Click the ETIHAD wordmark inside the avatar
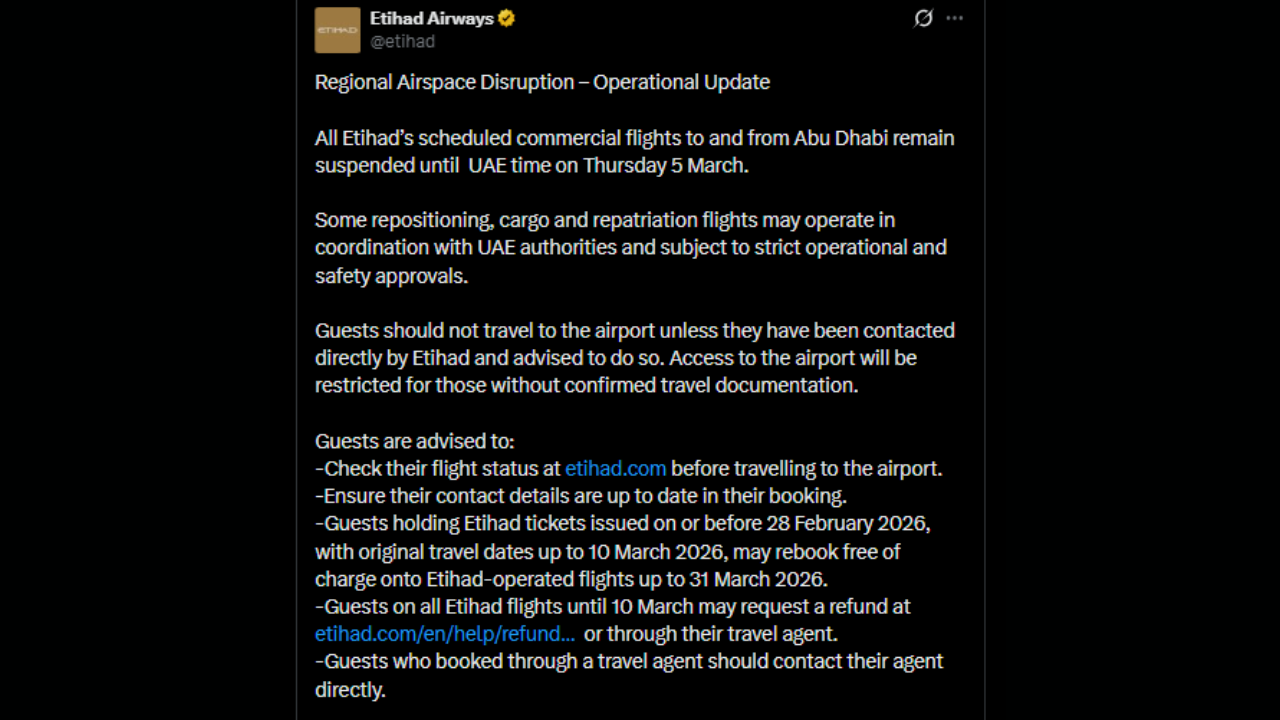Image resolution: width=1280 pixels, height=720 pixels. (337, 30)
